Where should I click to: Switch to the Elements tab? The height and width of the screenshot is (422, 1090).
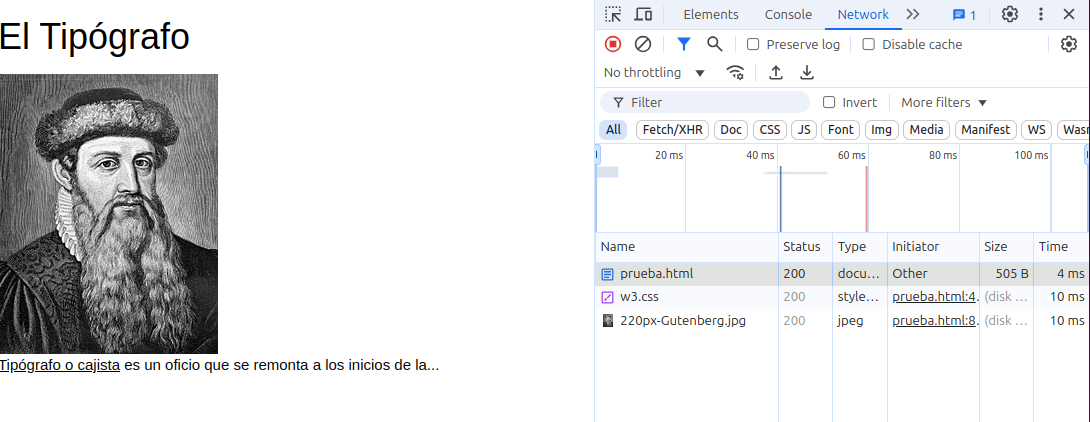pos(710,15)
